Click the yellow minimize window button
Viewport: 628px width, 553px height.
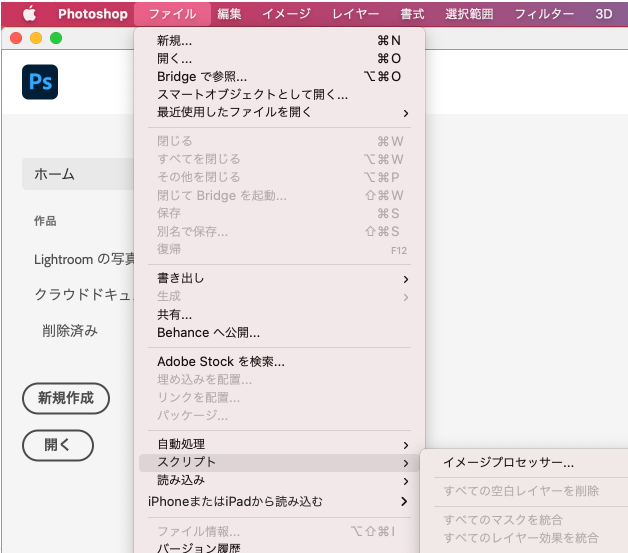(36, 38)
